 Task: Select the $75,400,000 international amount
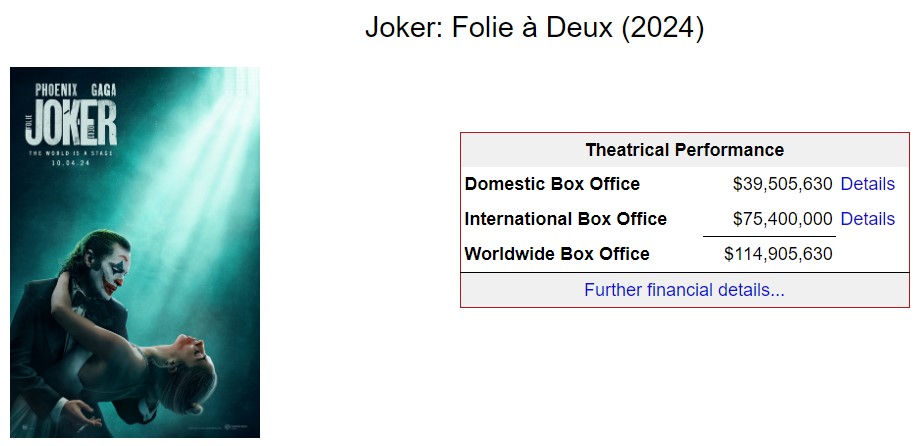click(782, 219)
